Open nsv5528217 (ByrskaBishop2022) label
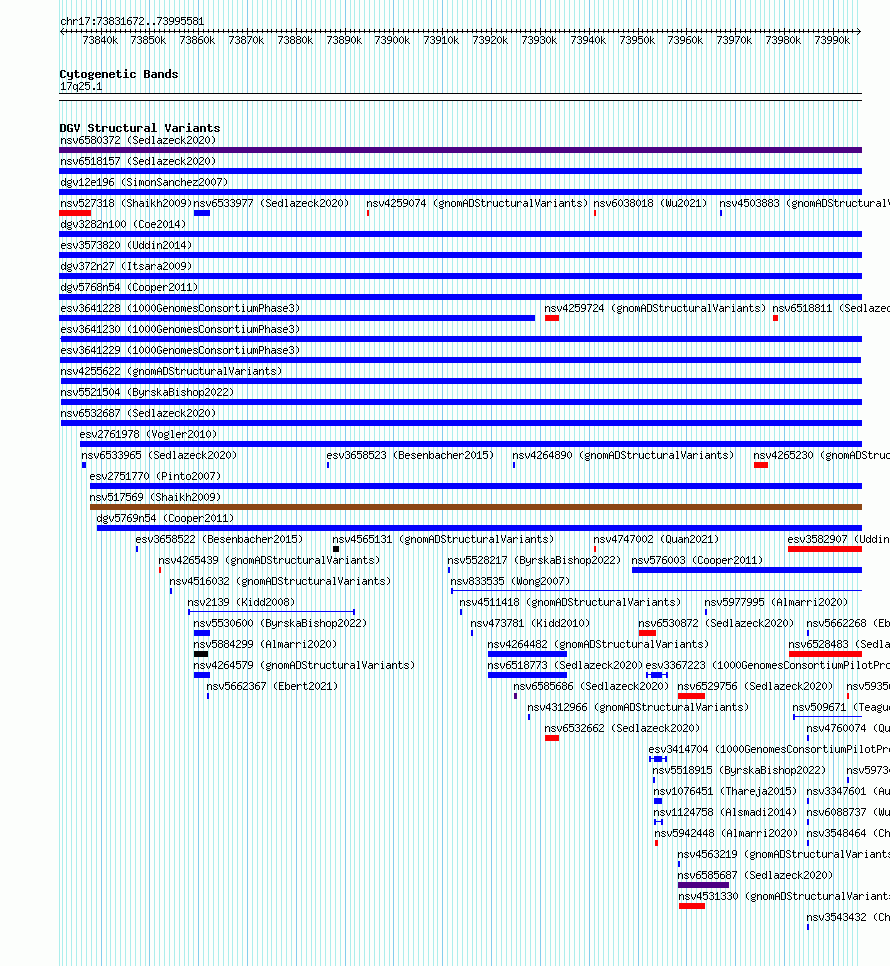The image size is (890, 966). point(534,560)
